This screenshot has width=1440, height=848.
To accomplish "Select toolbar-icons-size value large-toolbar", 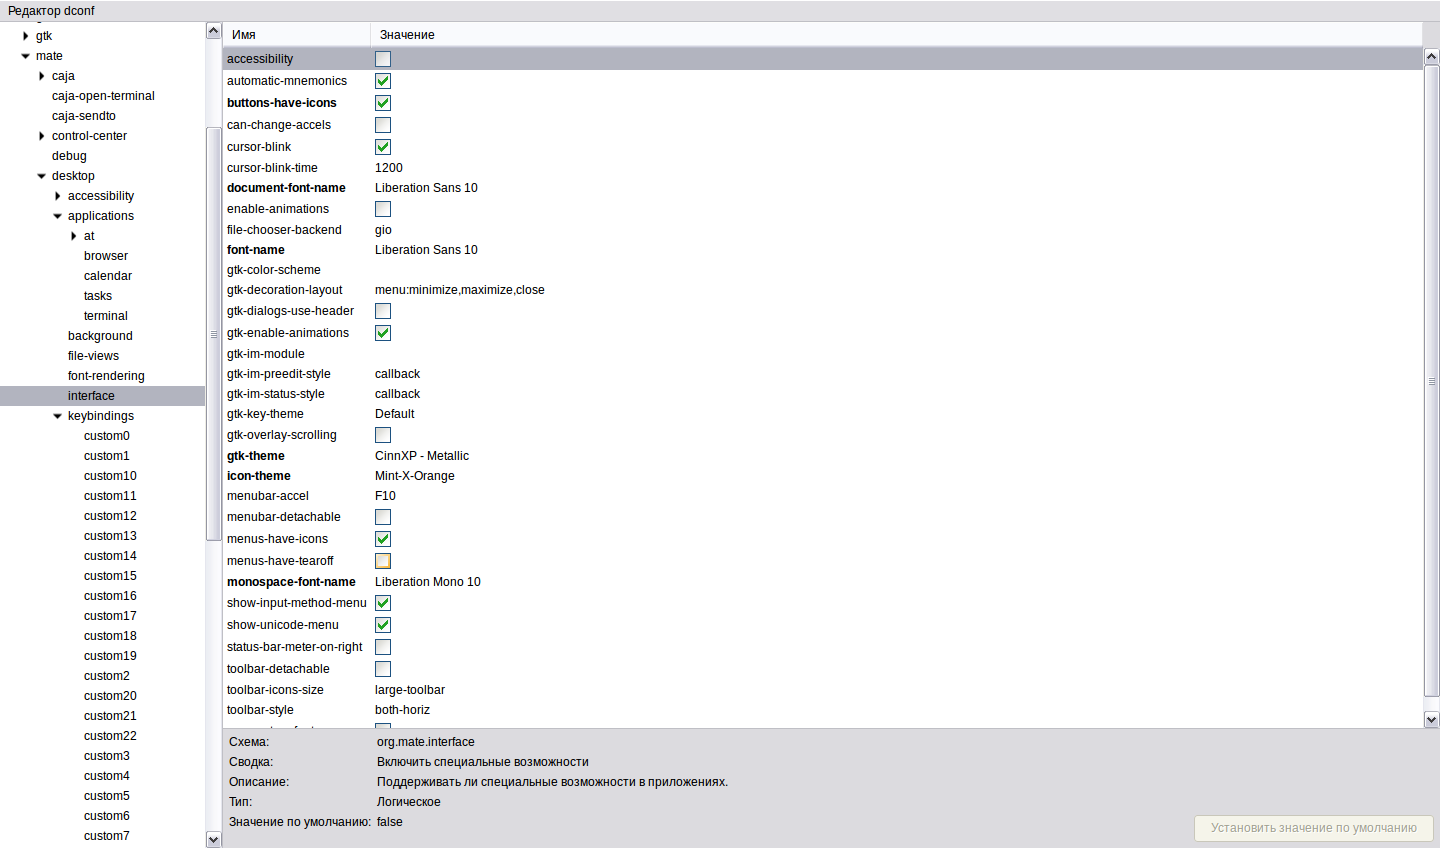I will tap(410, 690).
